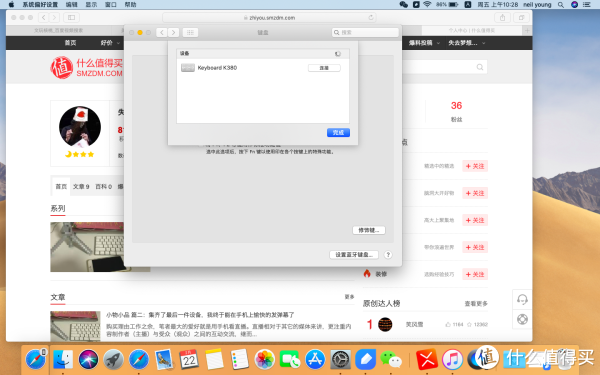Open iTunes from the Dock
This screenshot has height=375, width=600.
click(452, 359)
